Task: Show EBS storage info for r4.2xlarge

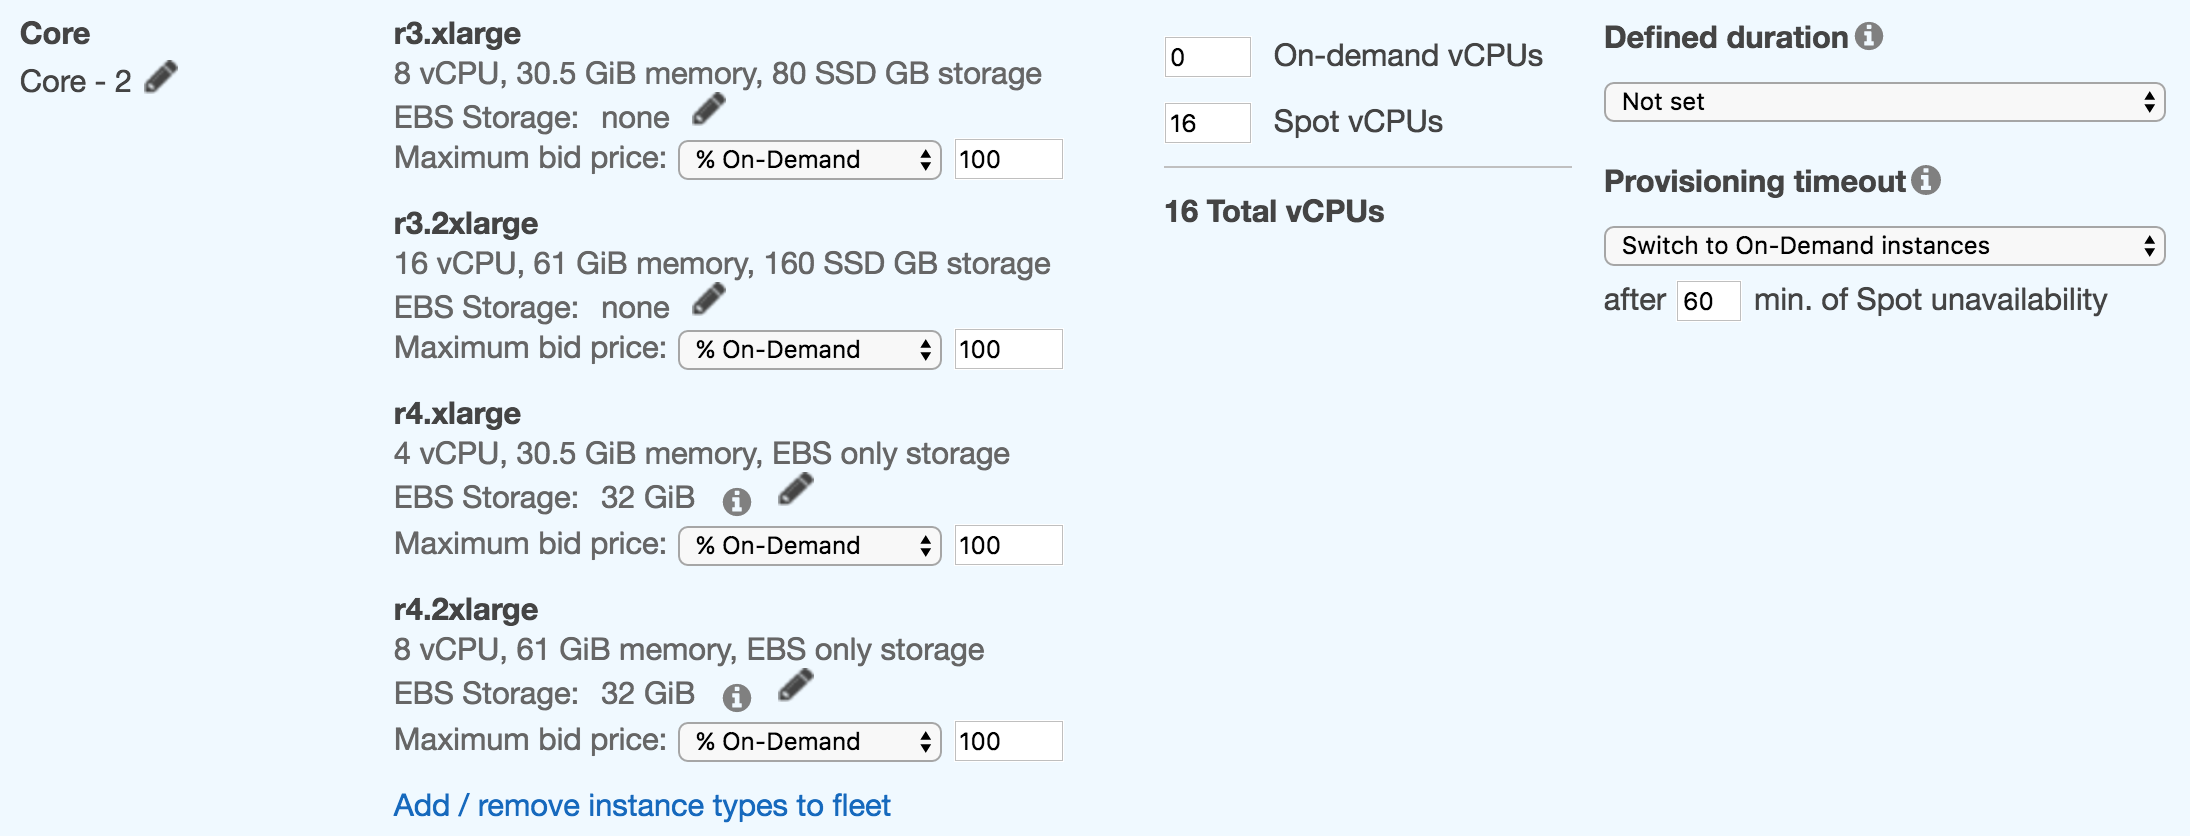Action: pos(737,697)
